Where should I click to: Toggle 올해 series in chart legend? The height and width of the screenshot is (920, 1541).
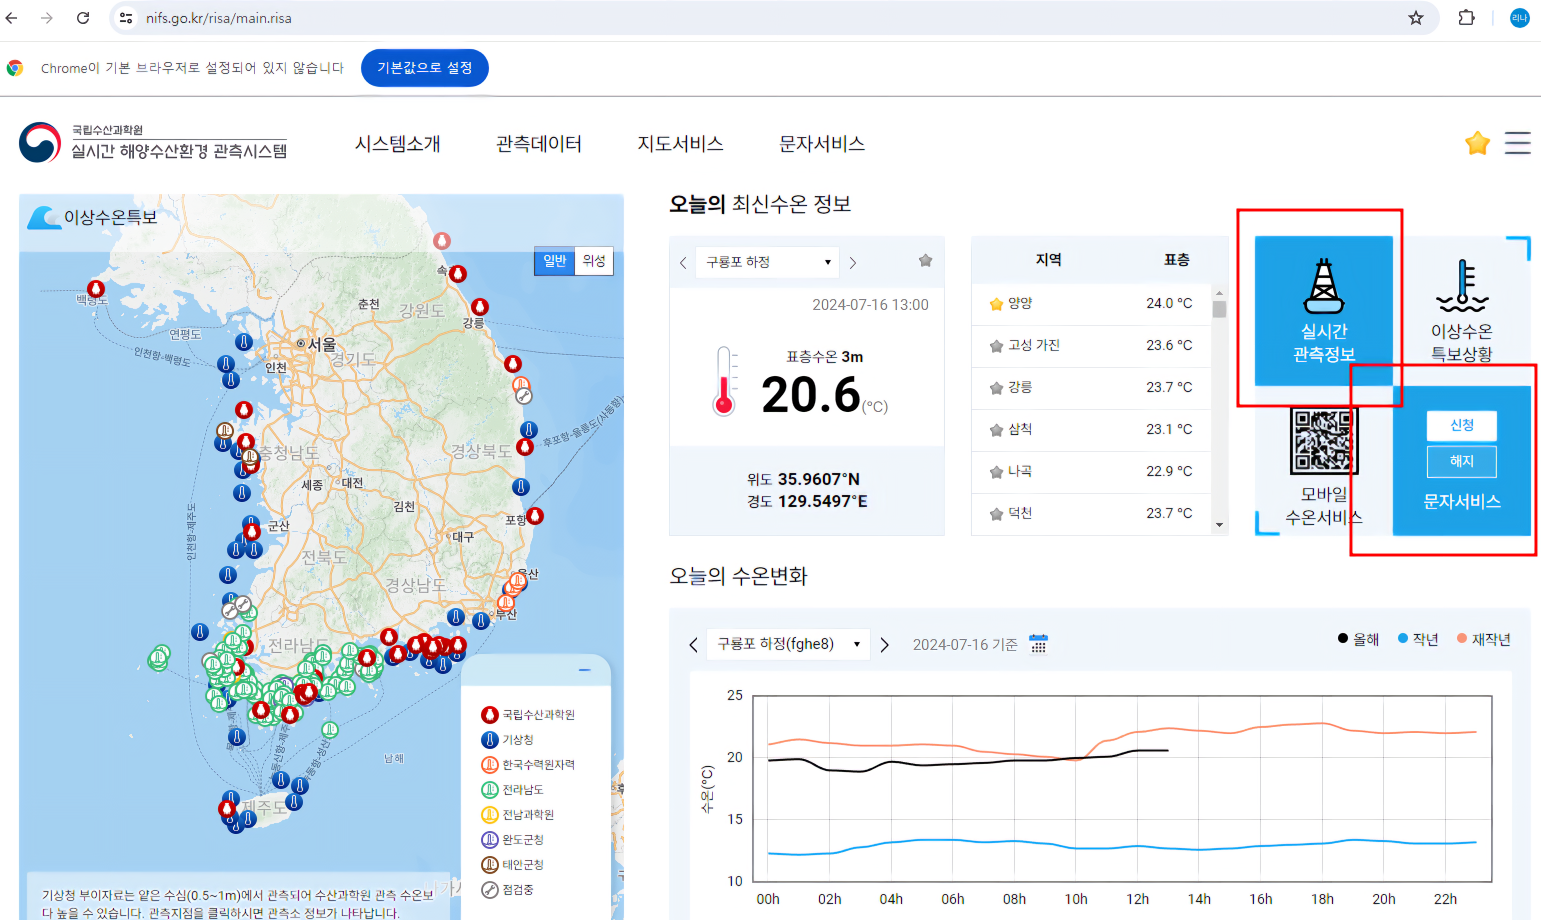click(1358, 639)
